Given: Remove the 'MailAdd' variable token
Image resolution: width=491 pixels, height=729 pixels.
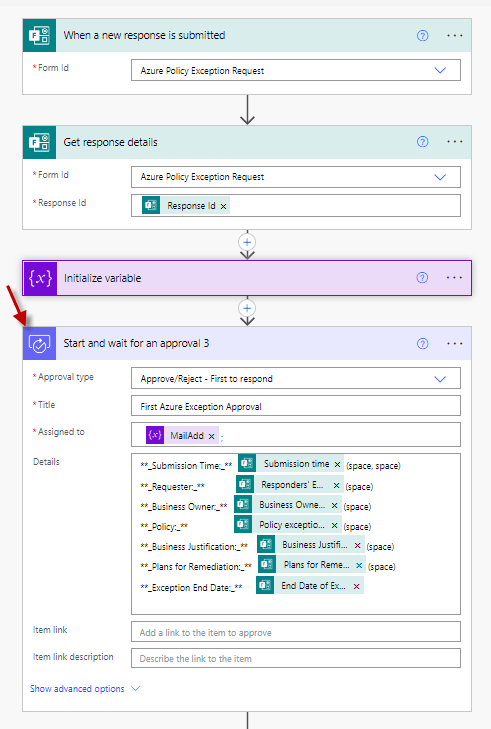Looking at the screenshot, I should point(212,436).
